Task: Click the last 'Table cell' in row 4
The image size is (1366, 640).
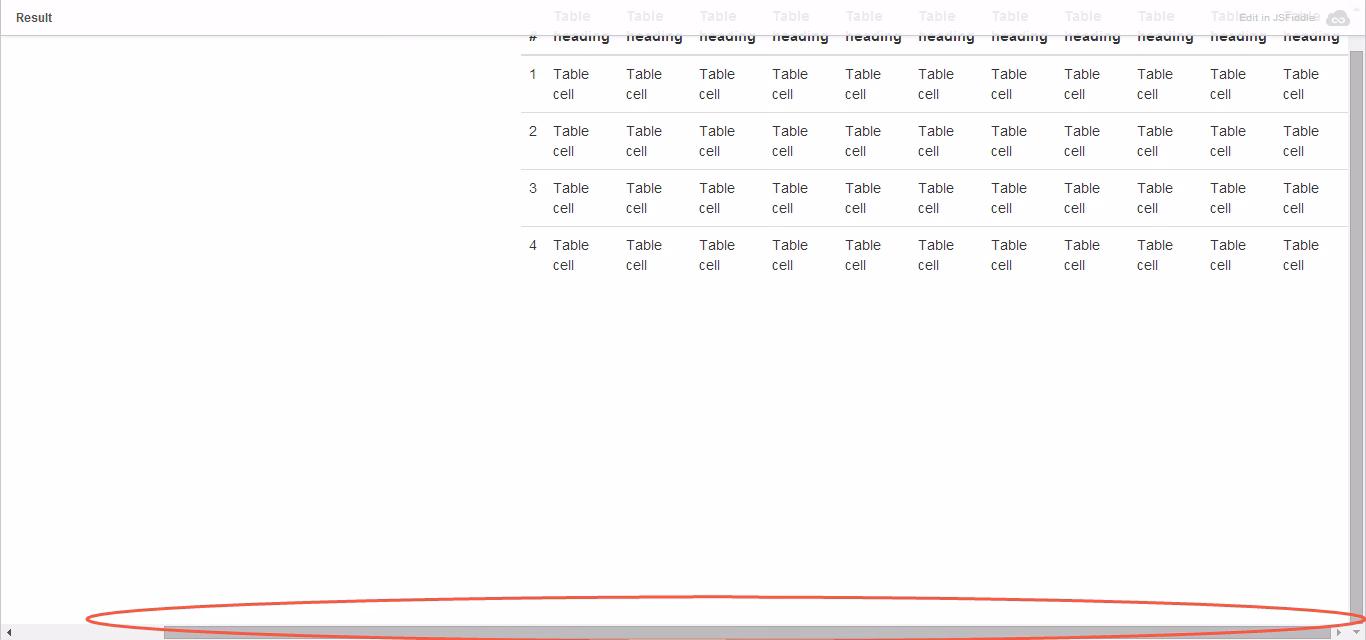Action: 1301,255
